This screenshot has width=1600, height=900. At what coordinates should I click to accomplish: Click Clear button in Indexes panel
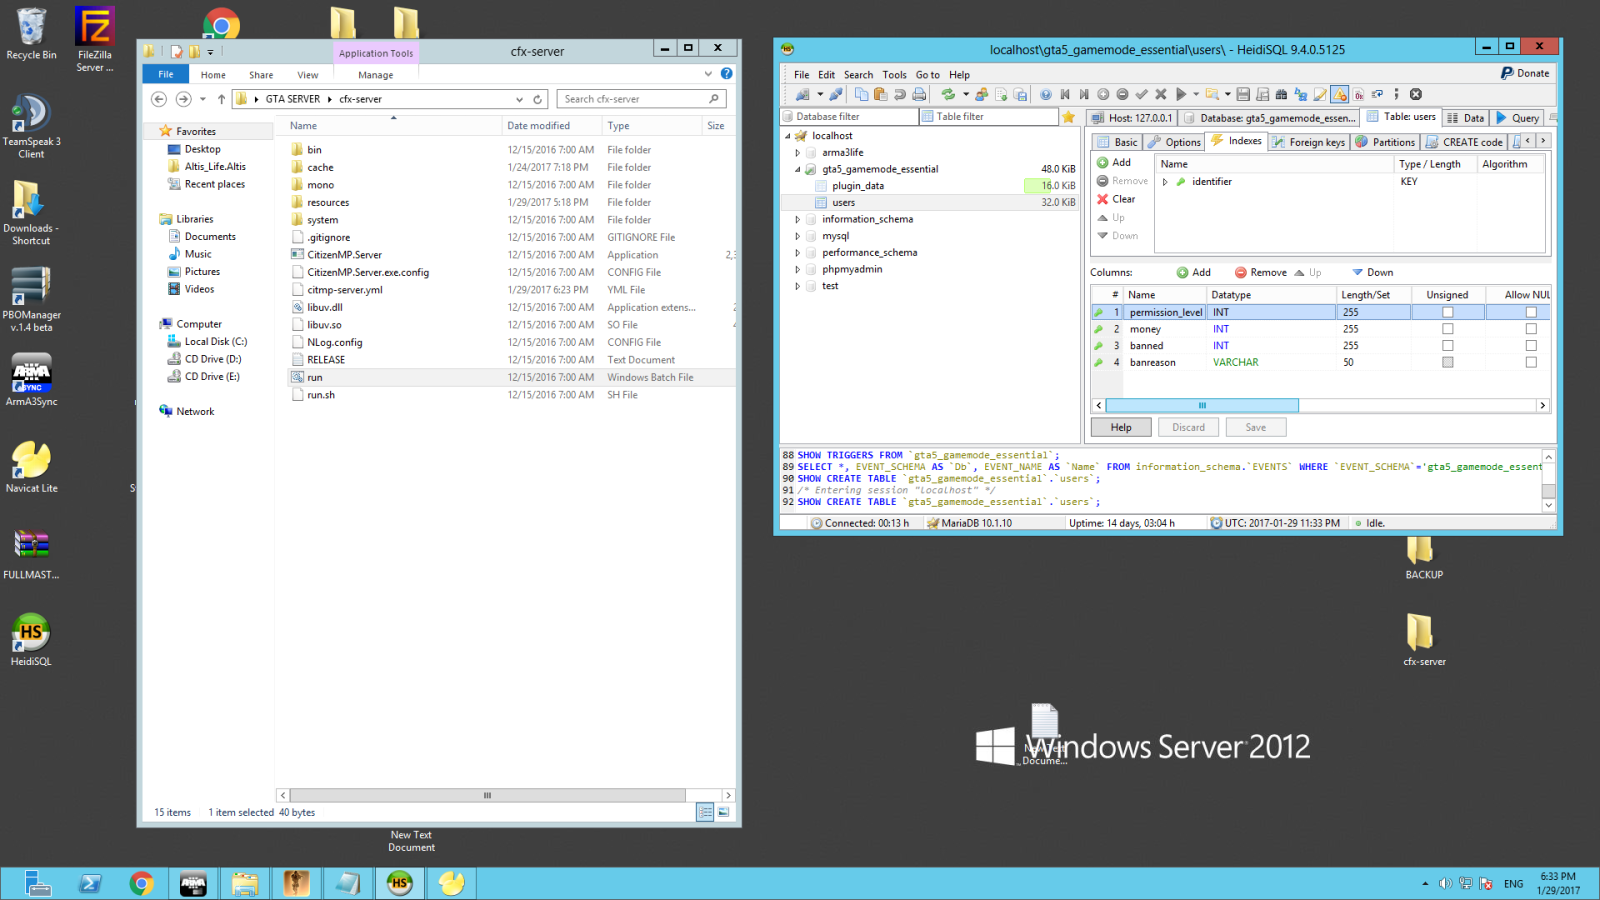point(1116,199)
